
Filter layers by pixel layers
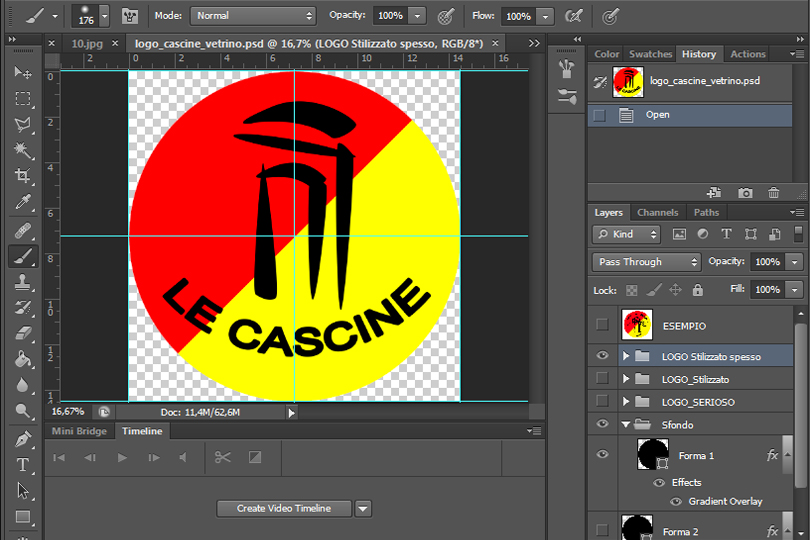[679, 234]
